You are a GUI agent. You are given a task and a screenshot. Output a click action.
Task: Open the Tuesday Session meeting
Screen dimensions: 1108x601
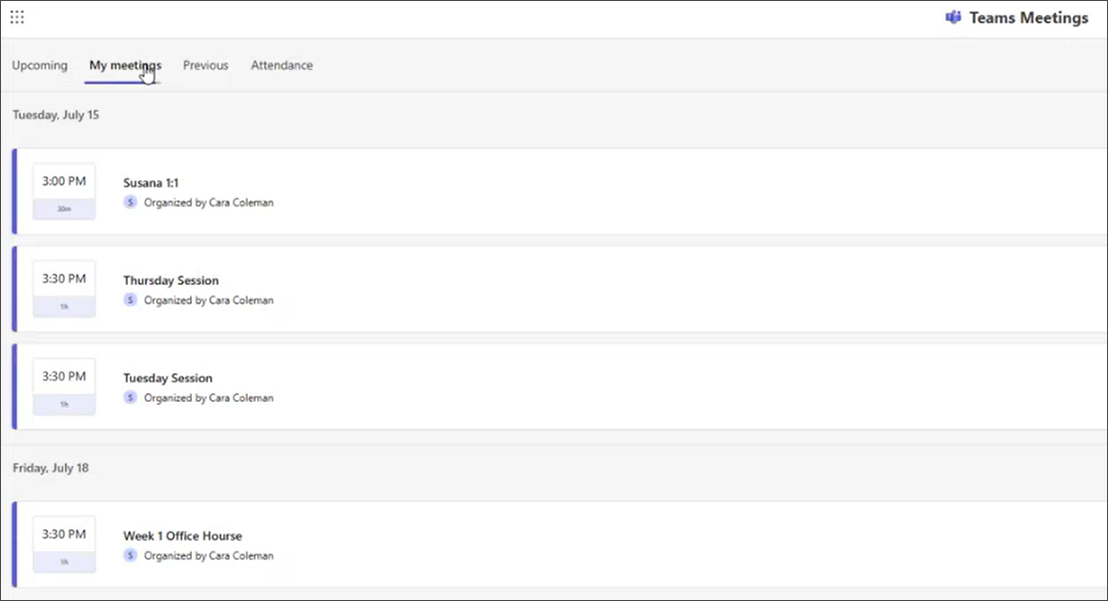167,378
